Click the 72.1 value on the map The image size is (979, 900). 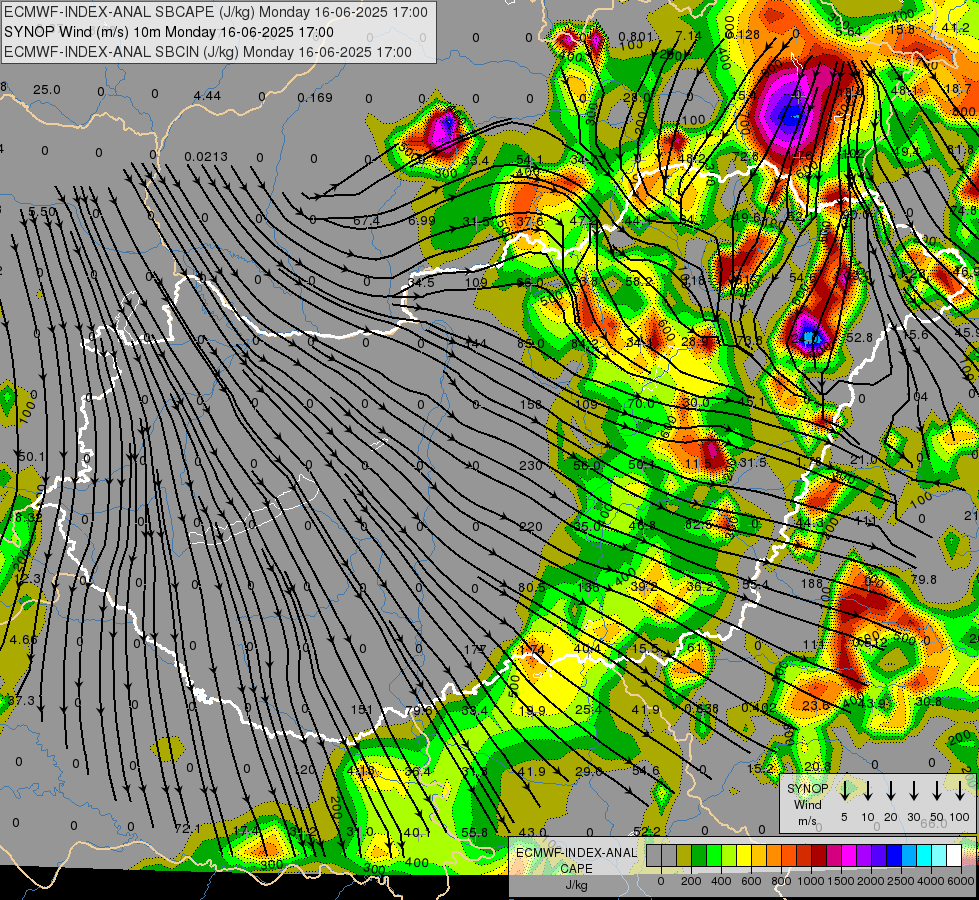[188, 829]
